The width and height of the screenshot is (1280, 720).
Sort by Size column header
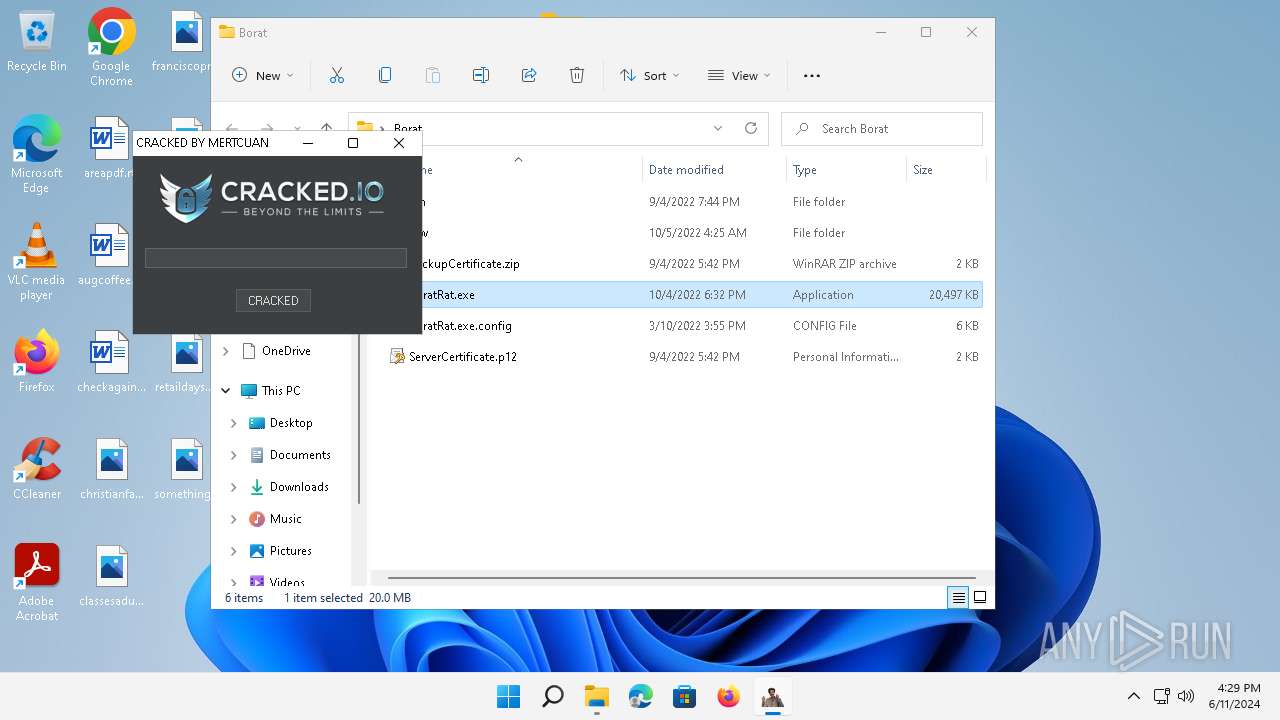click(x=946, y=170)
